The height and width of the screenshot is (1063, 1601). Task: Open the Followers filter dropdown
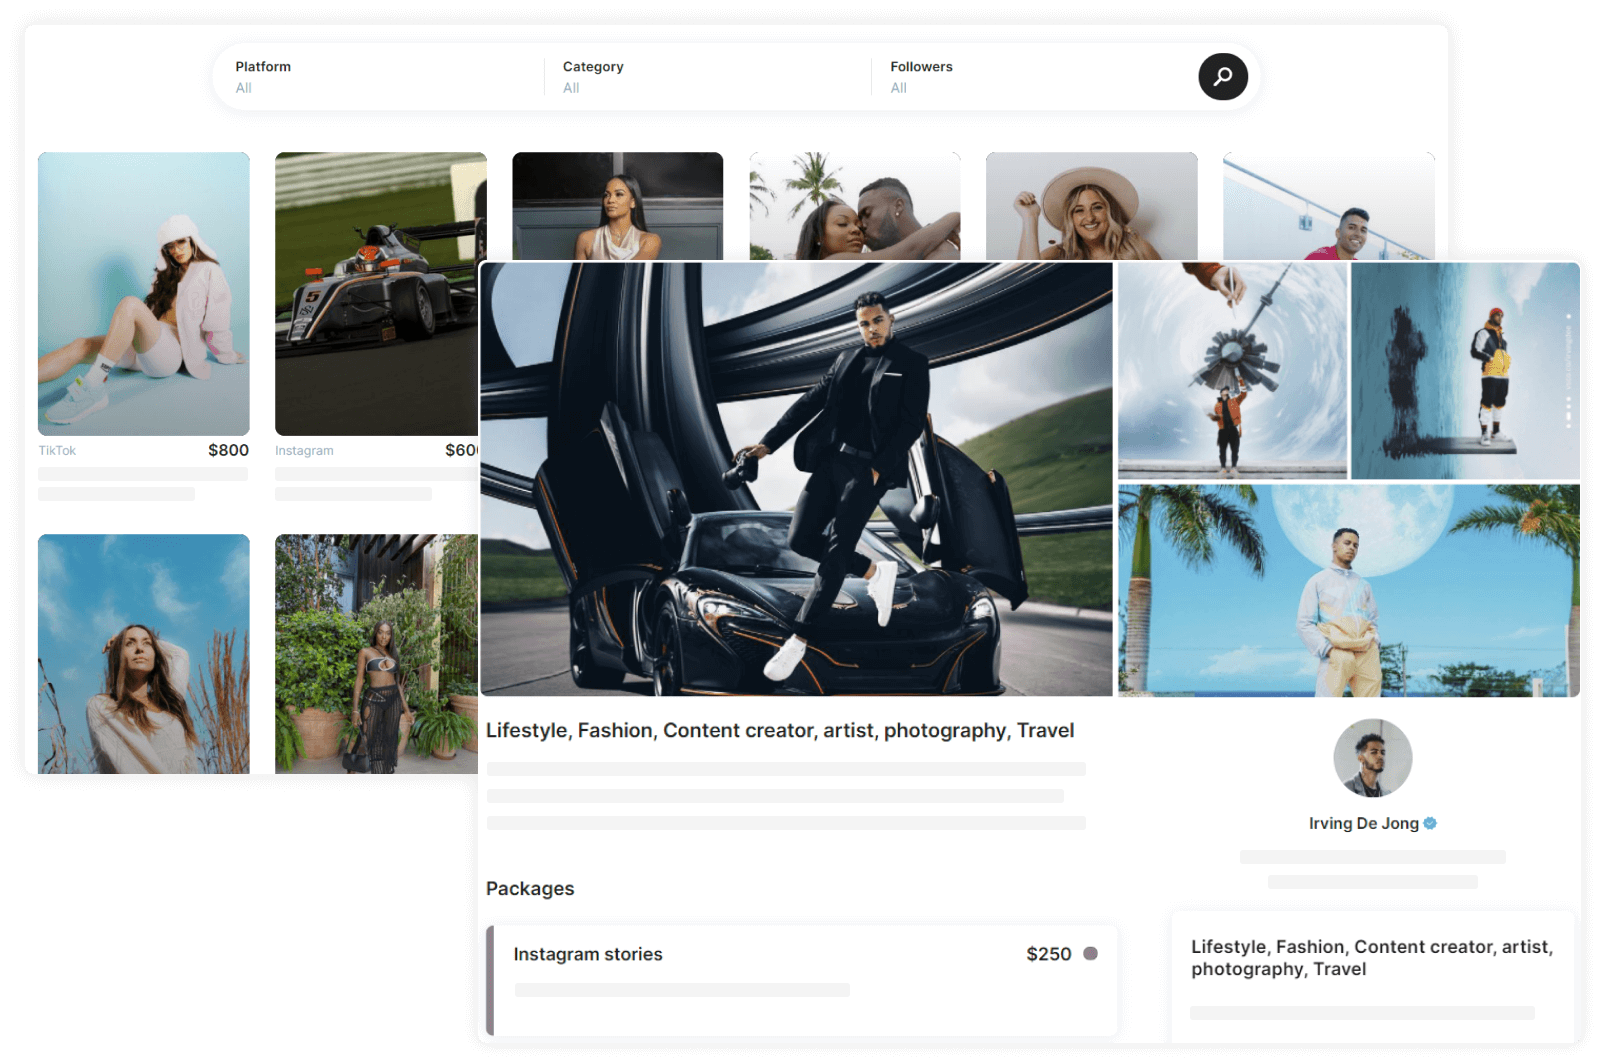[x=1035, y=77]
